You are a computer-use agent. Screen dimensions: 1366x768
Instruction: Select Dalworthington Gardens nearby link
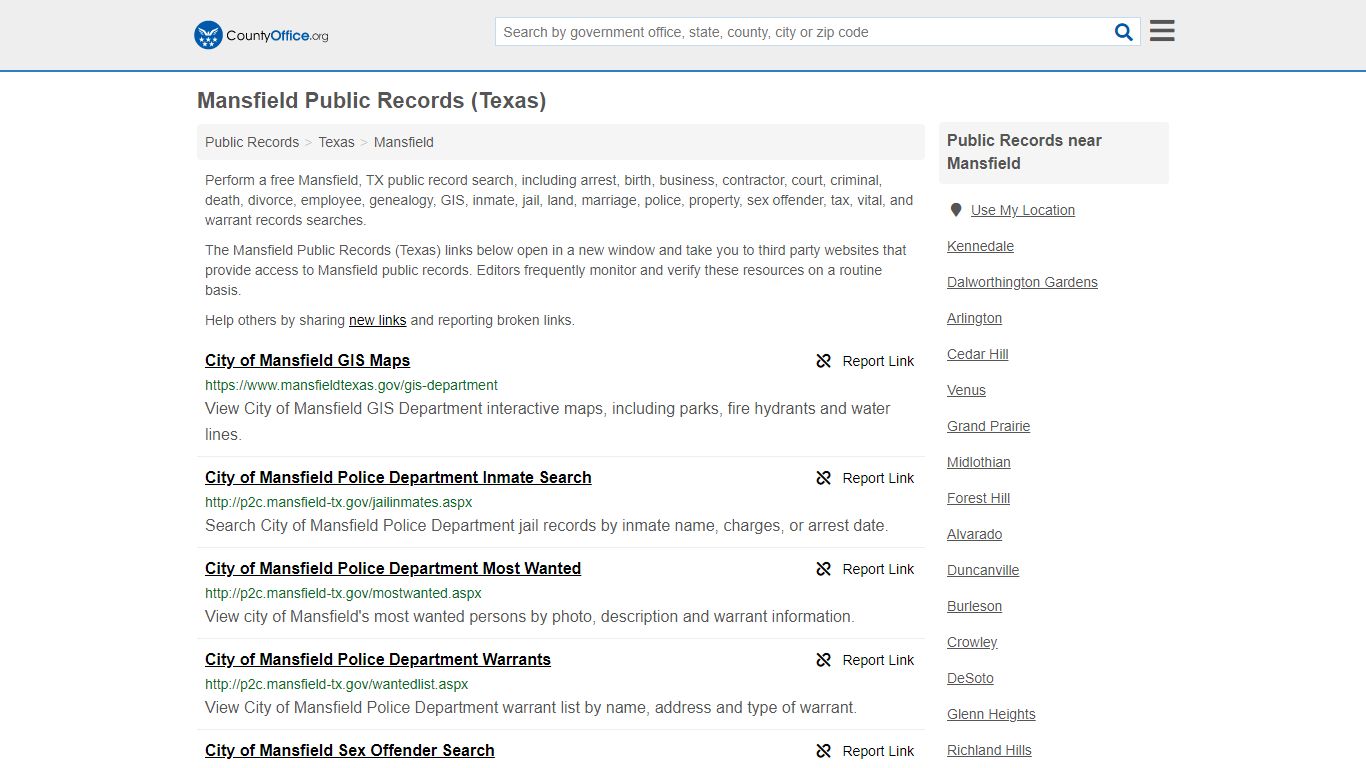[x=1022, y=282]
